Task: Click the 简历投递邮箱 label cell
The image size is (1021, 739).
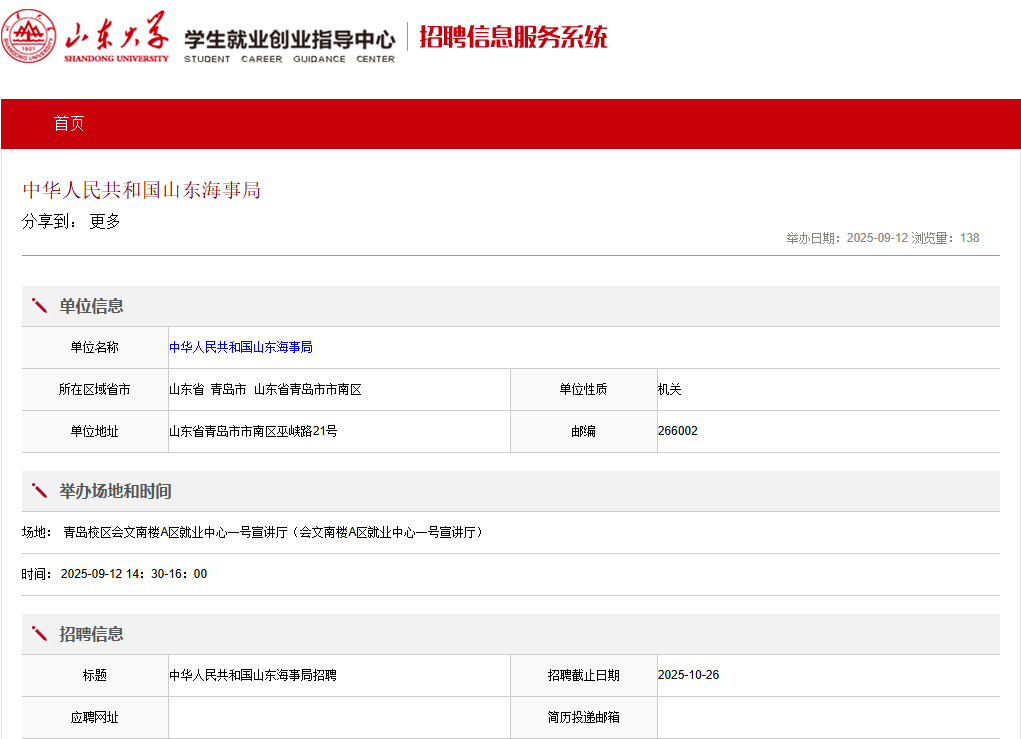Action: pyautogui.click(x=583, y=718)
